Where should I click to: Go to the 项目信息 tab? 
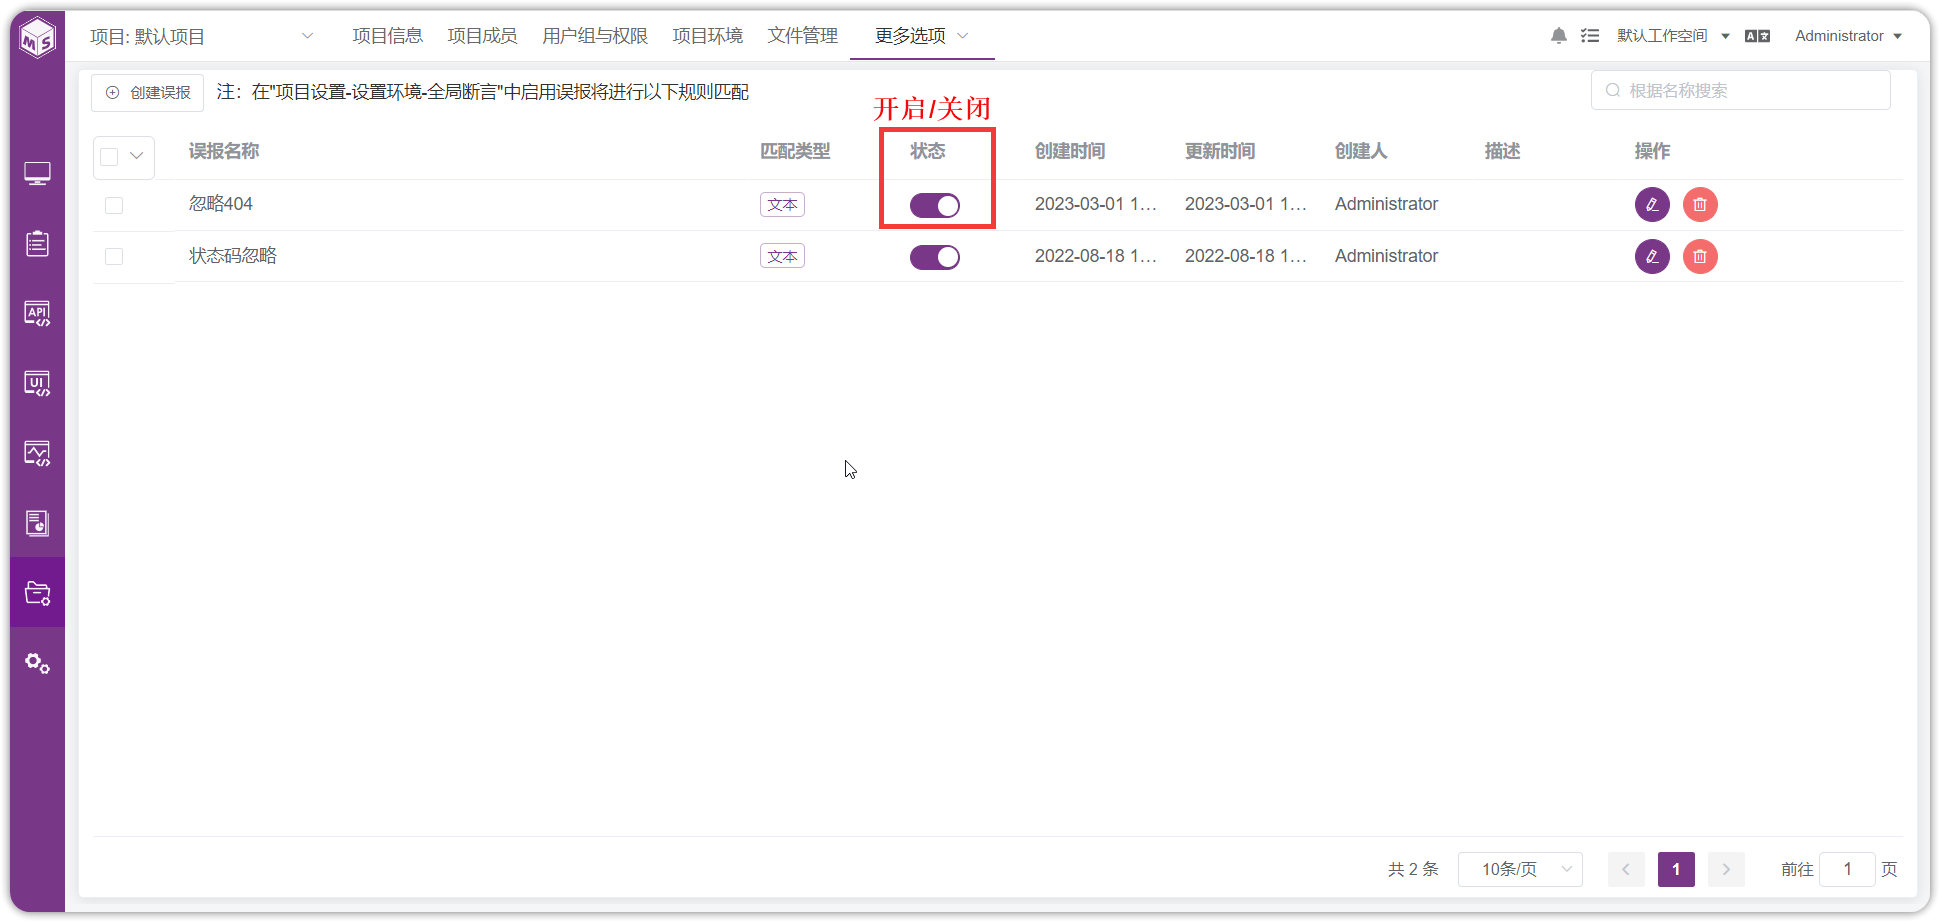coord(387,36)
